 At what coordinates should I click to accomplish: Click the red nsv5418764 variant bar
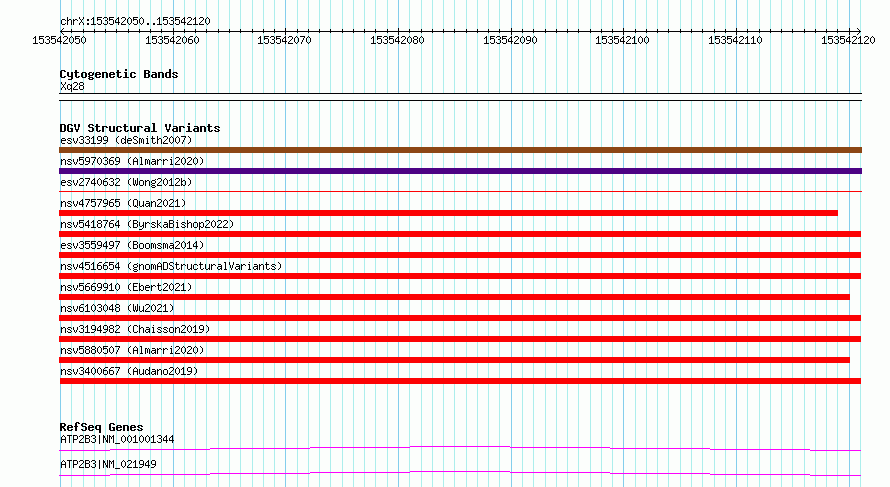tap(460, 234)
